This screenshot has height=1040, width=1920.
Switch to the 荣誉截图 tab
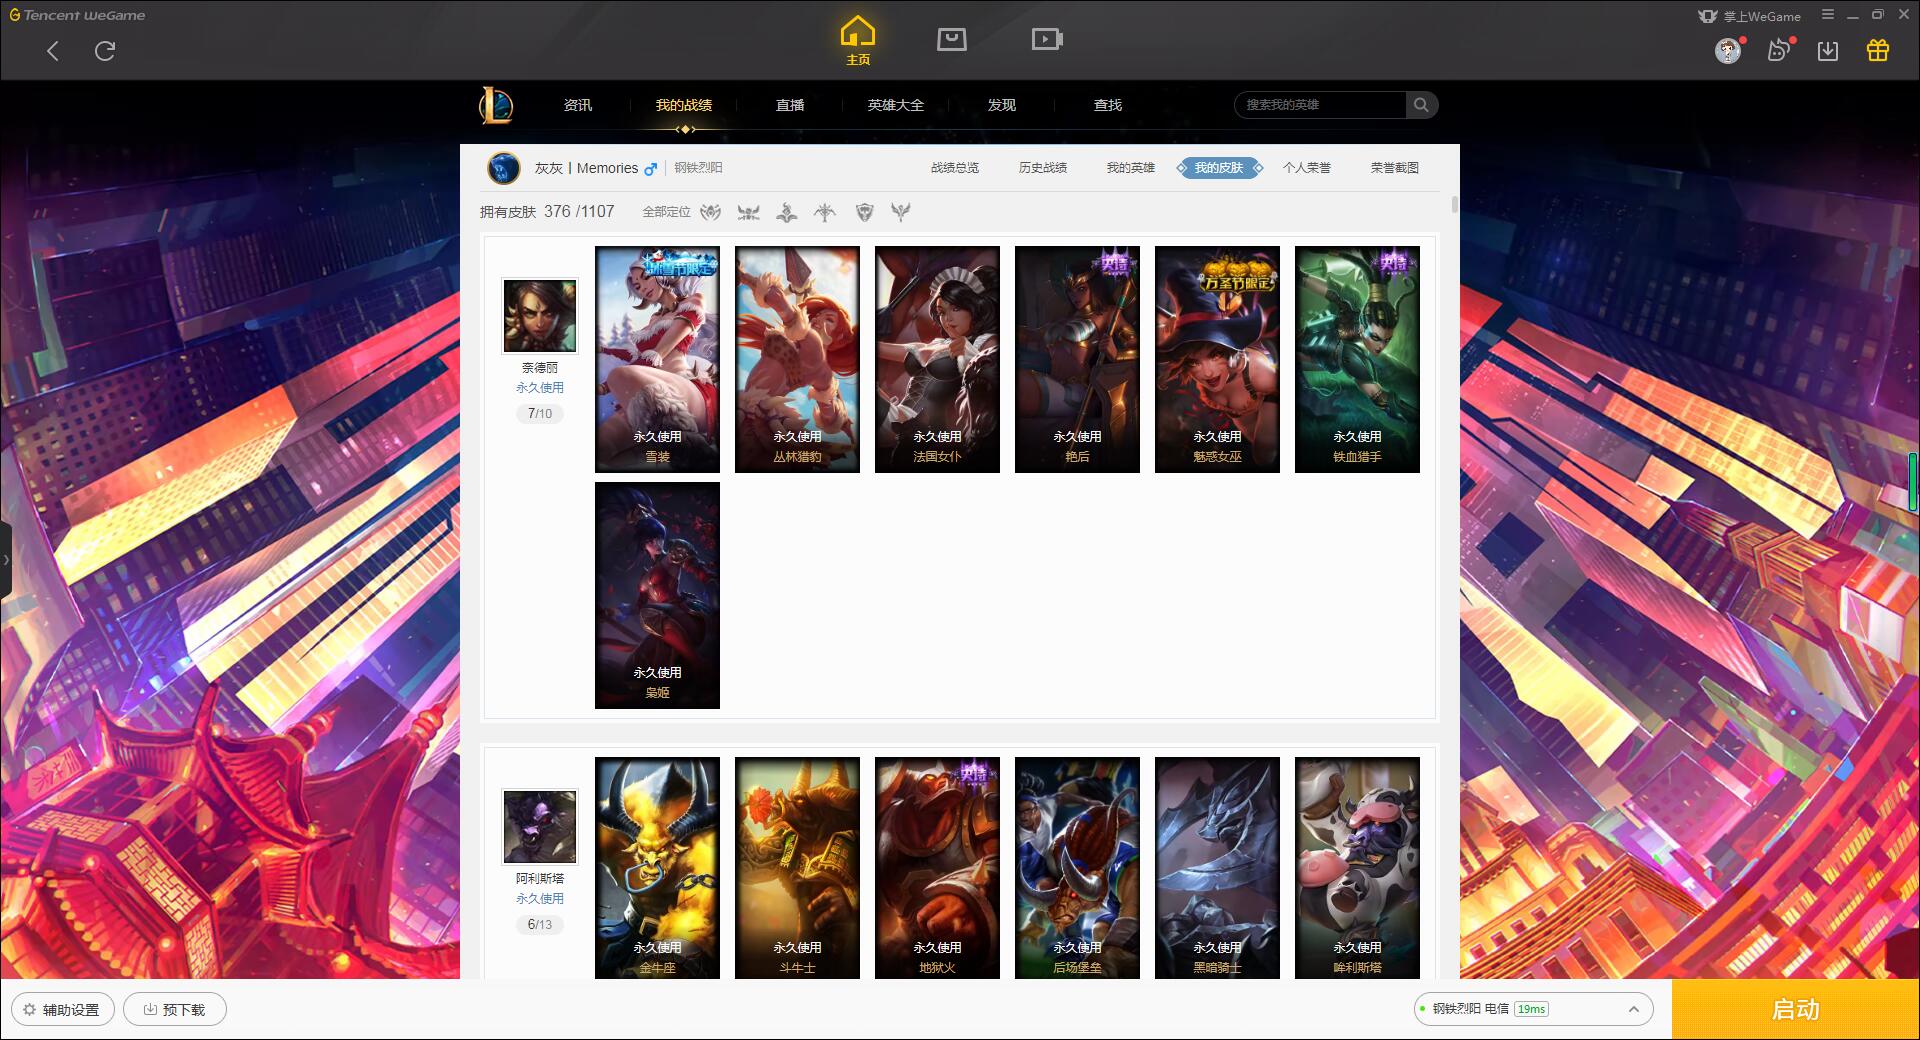pyautogui.click(x=1395, y=168)
